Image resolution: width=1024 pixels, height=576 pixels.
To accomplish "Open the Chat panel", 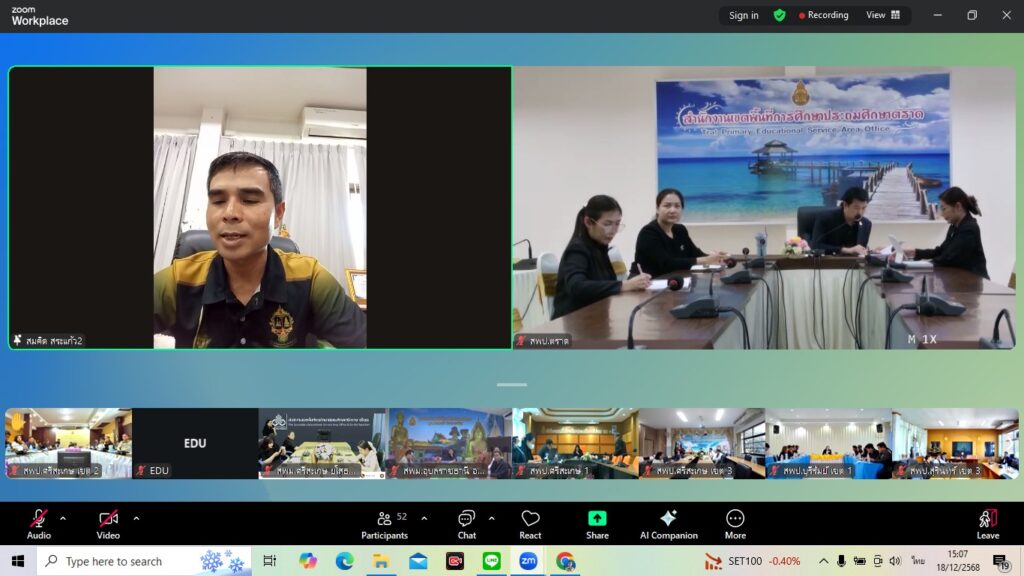I will point(467,523).
